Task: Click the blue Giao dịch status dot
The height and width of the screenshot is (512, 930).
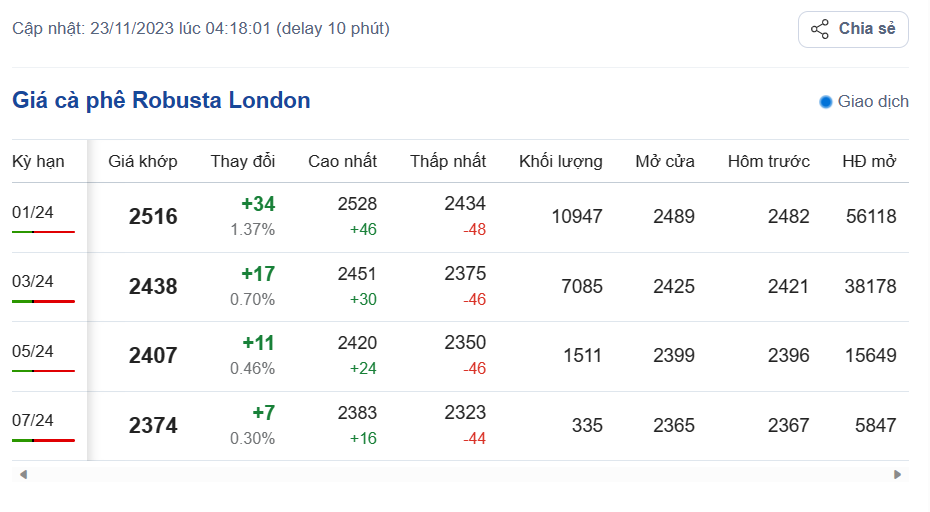Action: pyautogui.click(x=826, y=102)
